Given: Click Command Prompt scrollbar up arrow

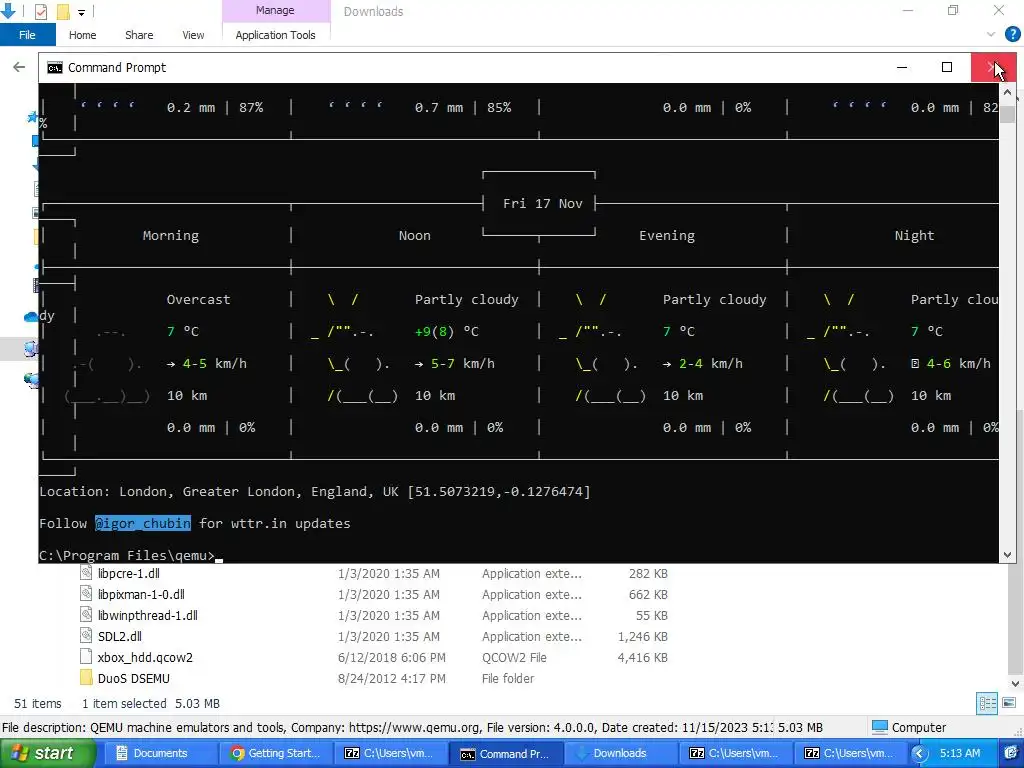Looking at the screenshot, I should [x=1007, y=93].
